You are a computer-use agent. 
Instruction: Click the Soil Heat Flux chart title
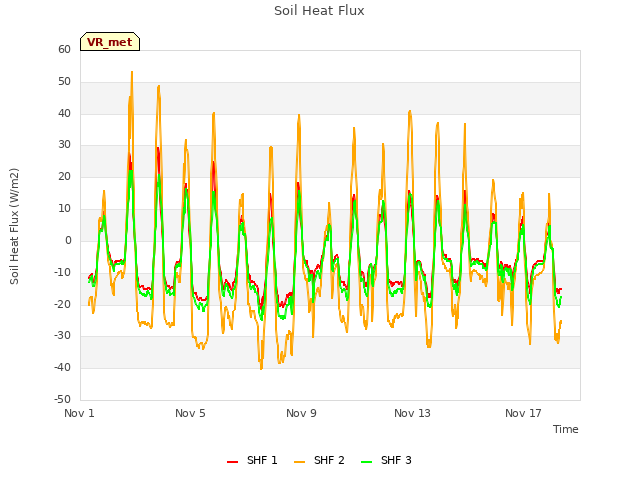[x=319, y=11]
